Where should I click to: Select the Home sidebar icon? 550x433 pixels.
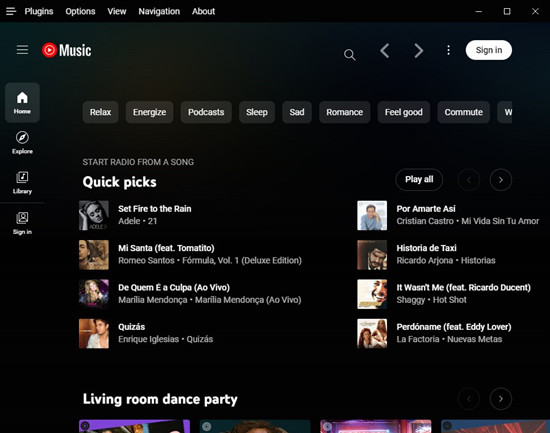(x=22, y=102)
